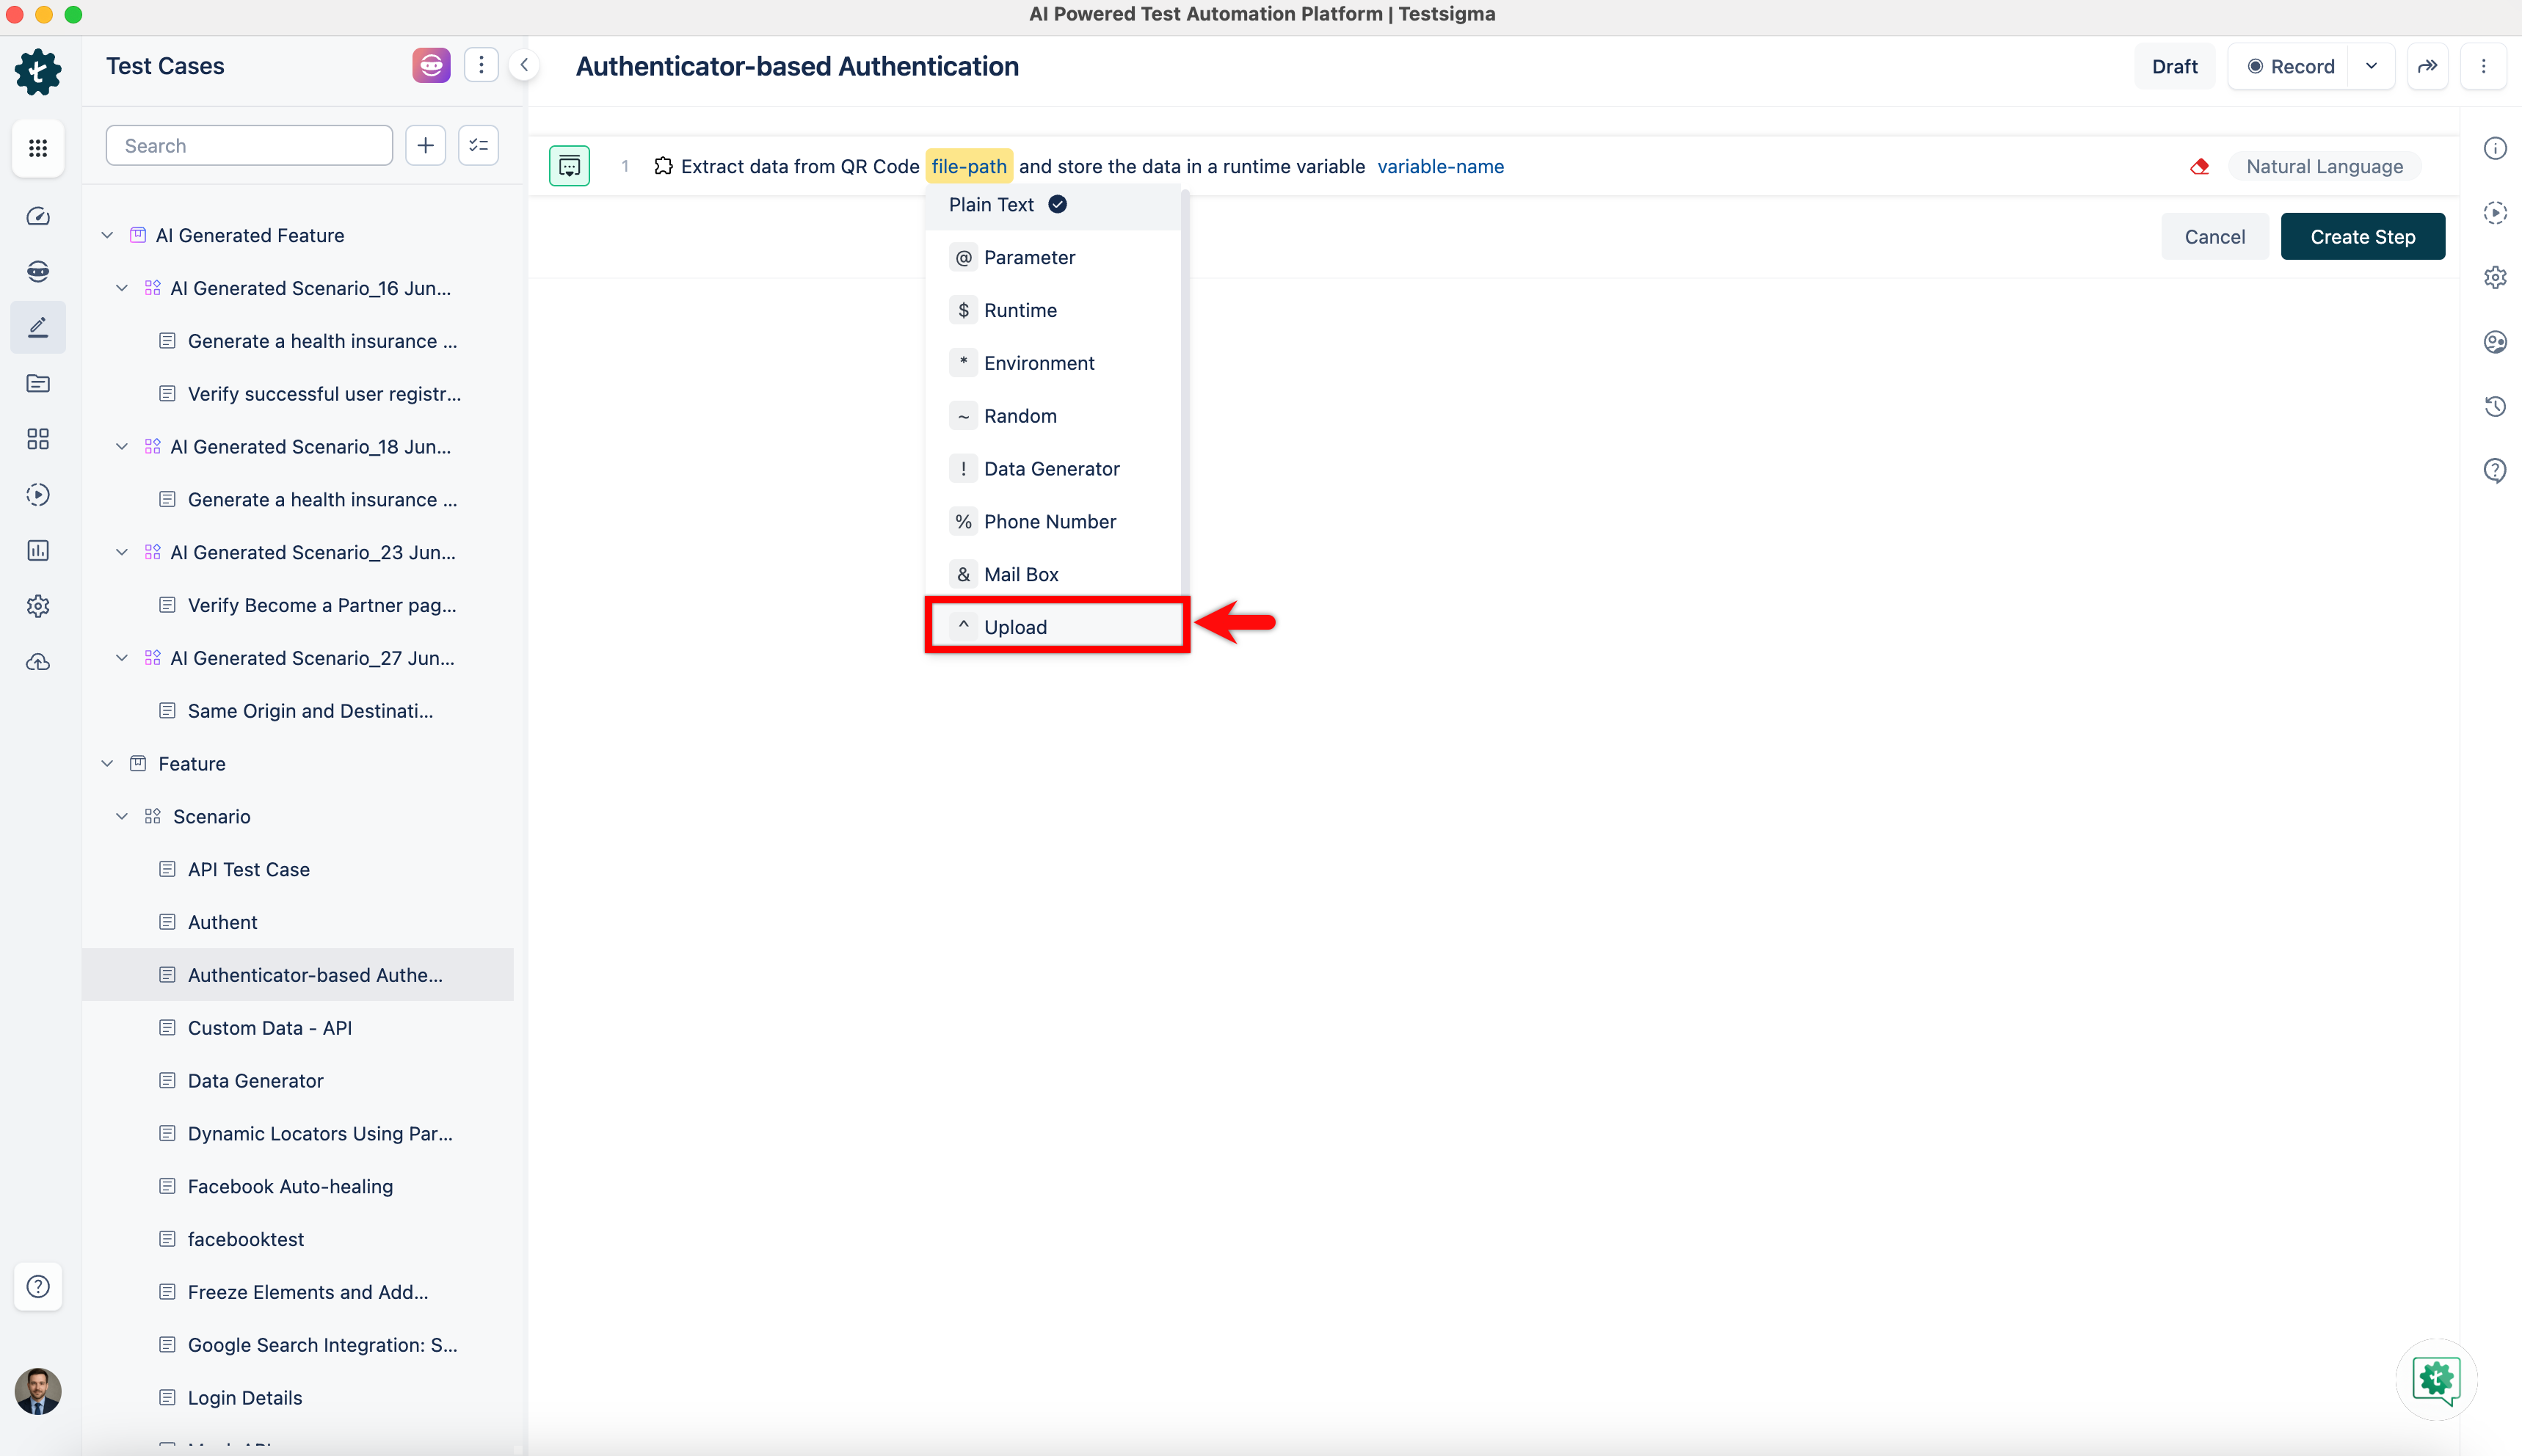Open the Record dropdown arrow

pos(2371,66)
